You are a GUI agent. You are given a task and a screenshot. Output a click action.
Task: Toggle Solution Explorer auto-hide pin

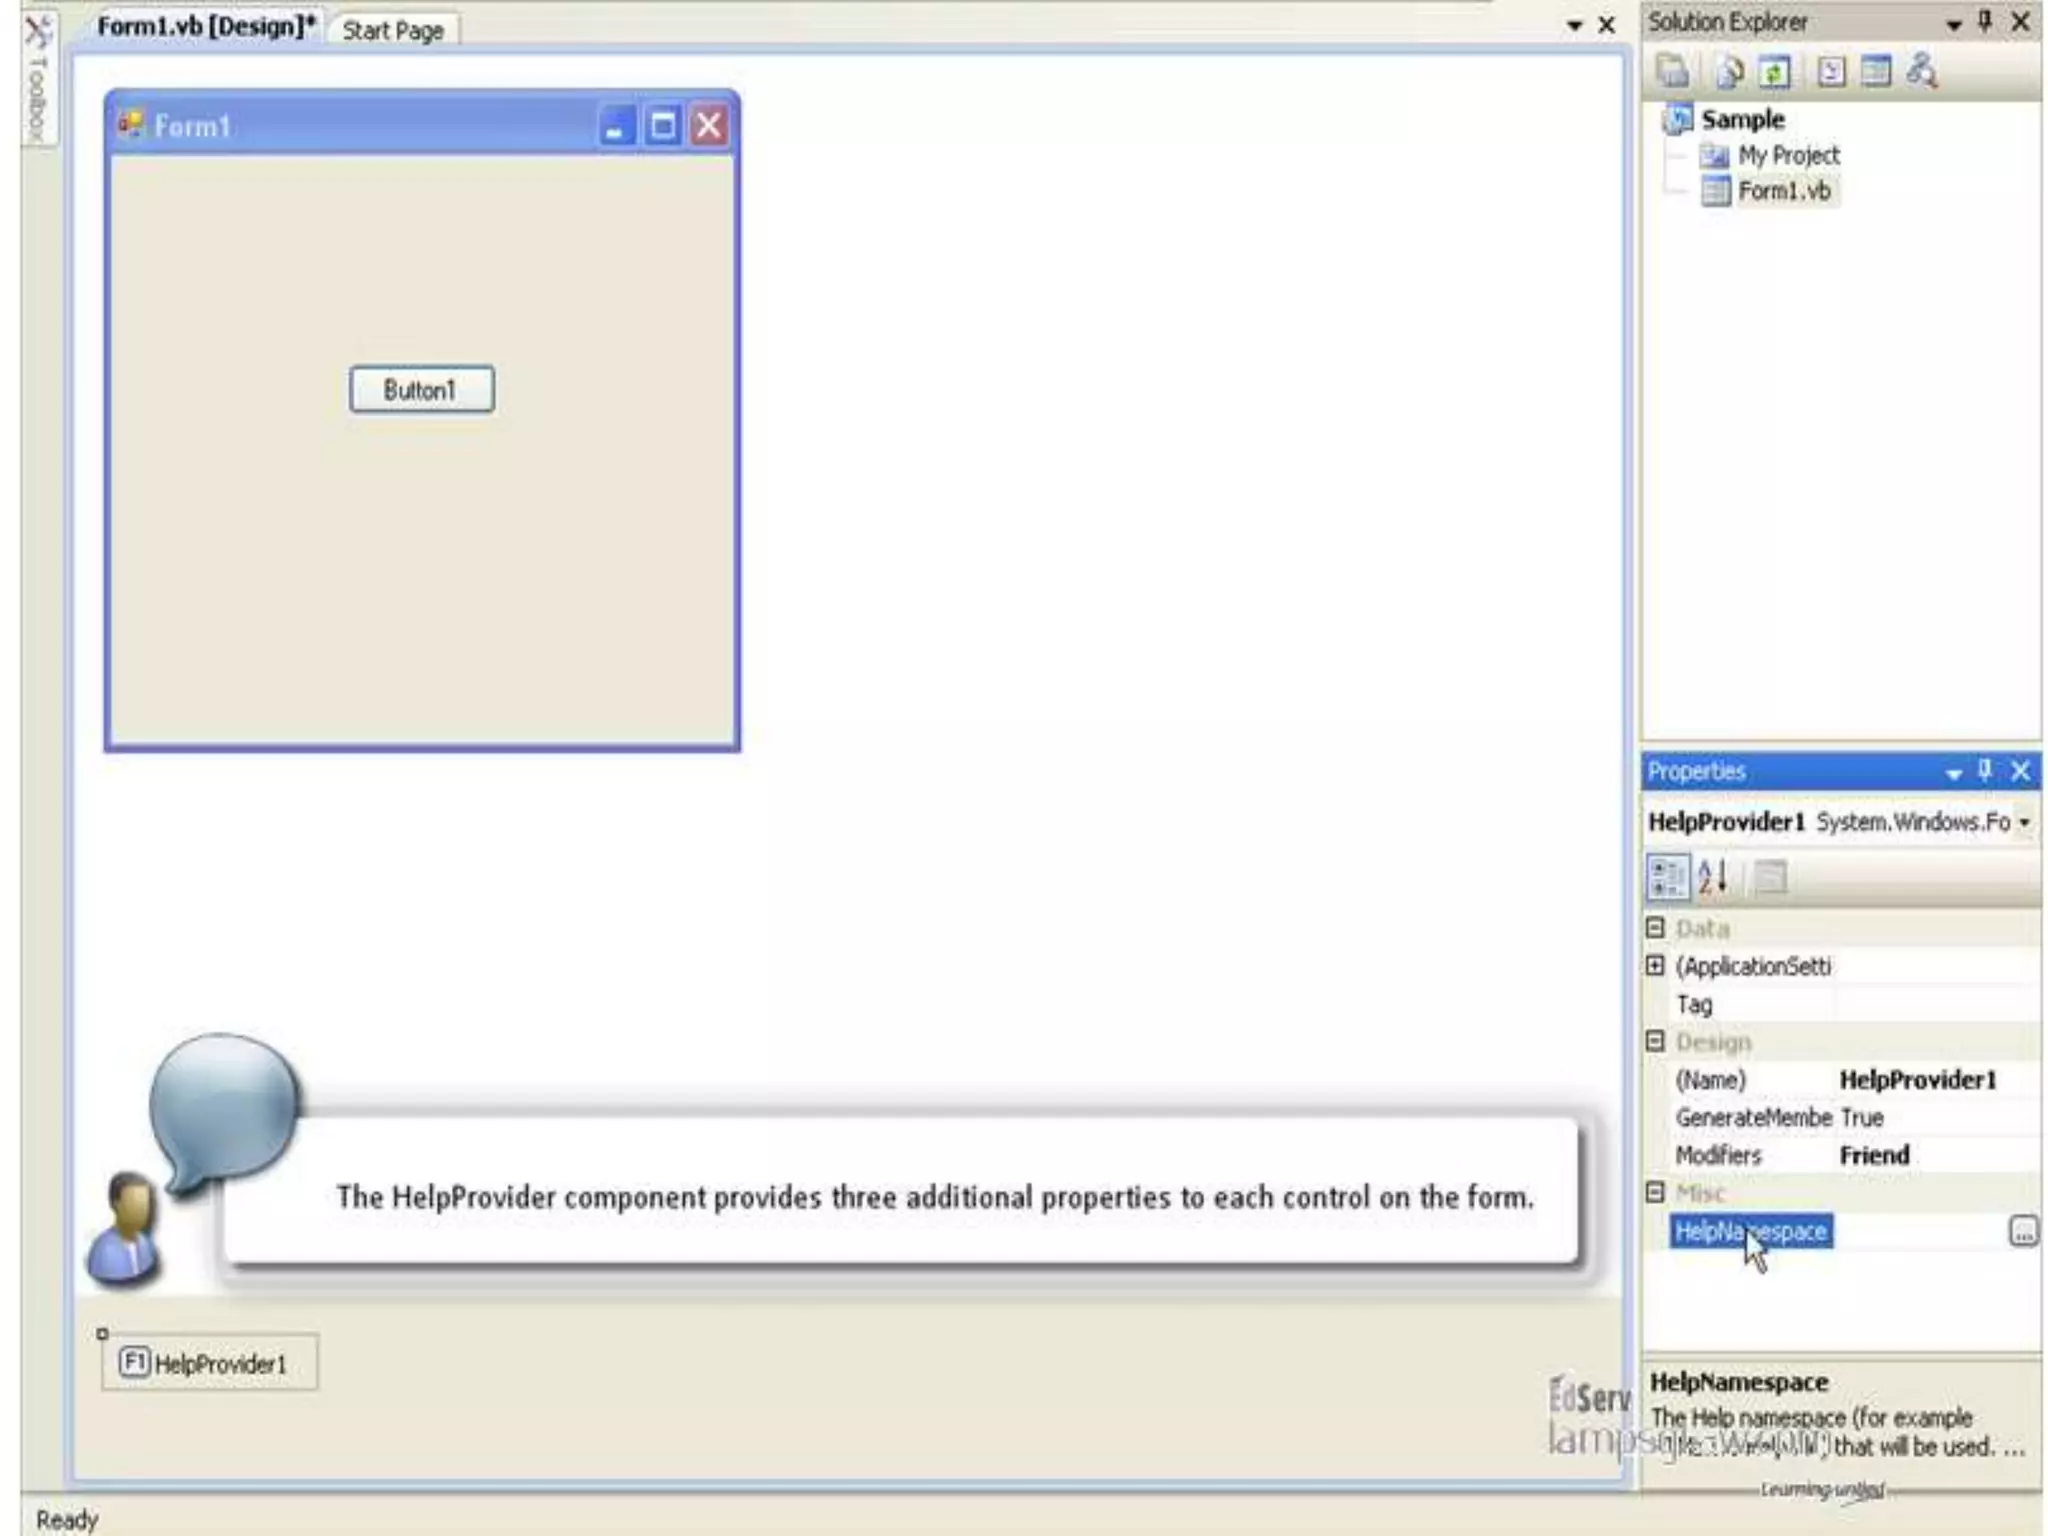[x=1986, y=21]
